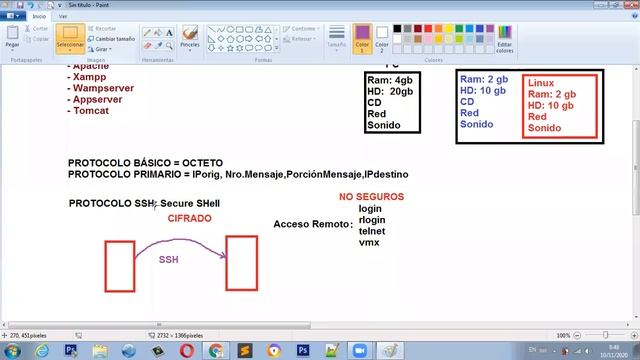Pick the Five-point star shape
640x360 pixels.
tap(230, 48)
